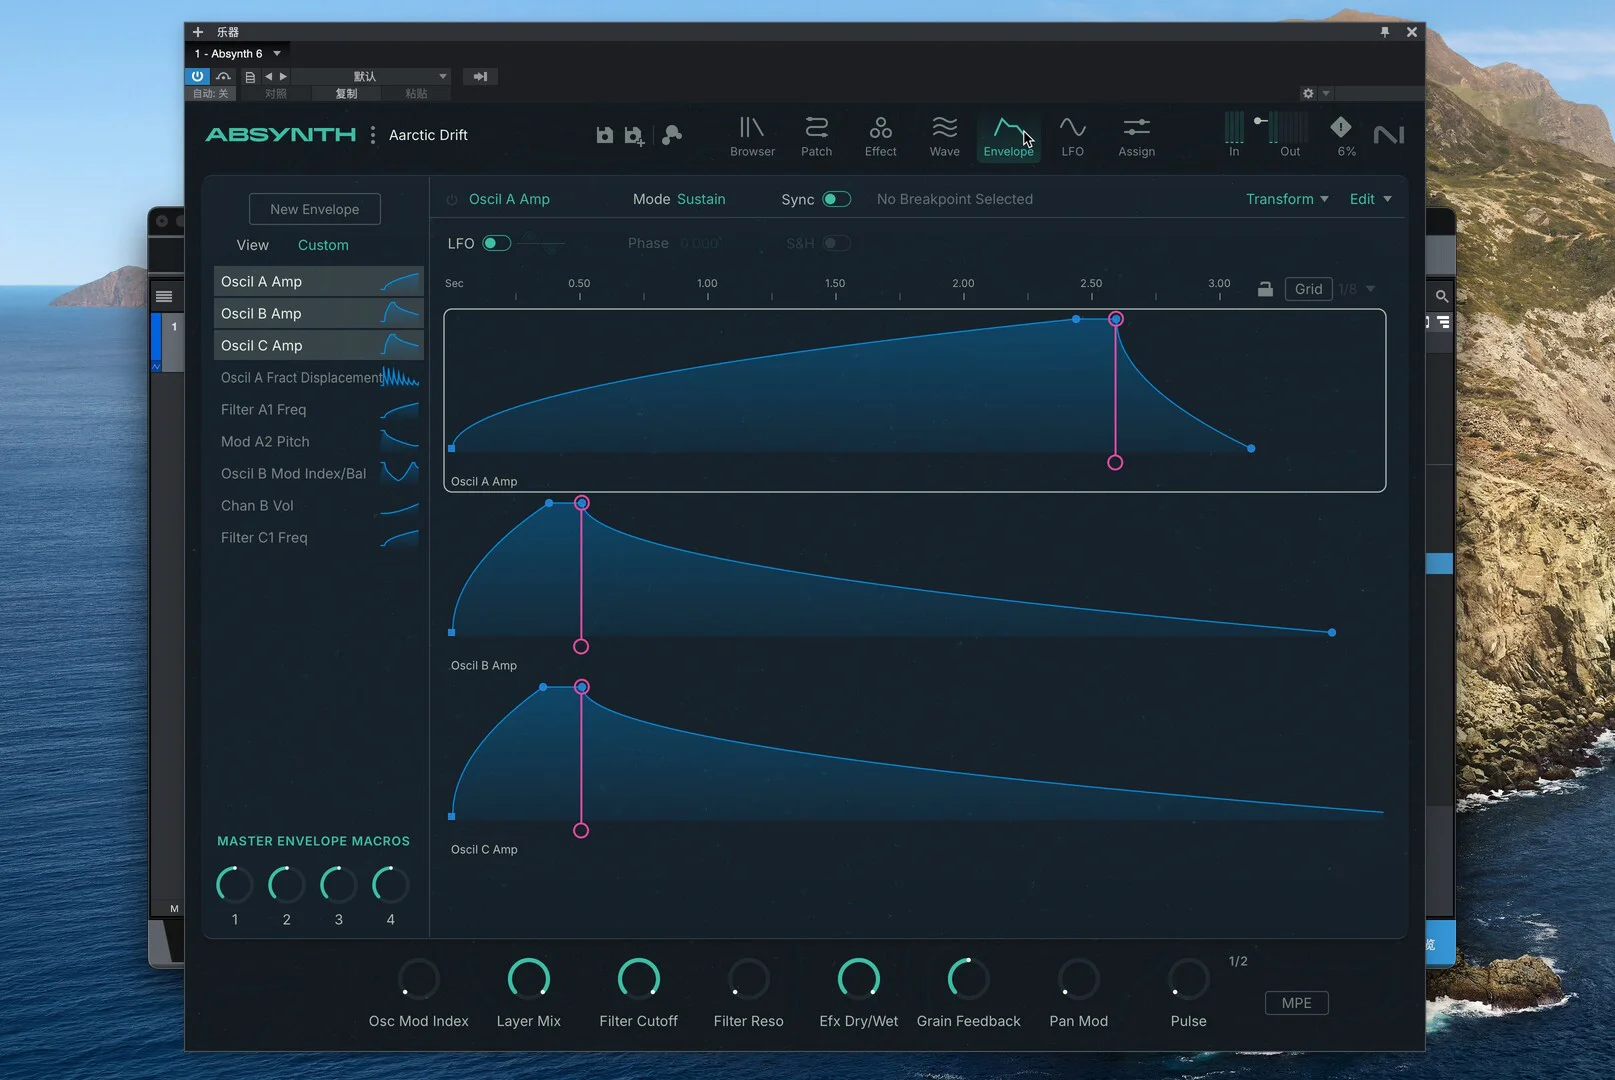Open the Effect page
Image resolution: width=1615 pixels, height=1080 pixels.
click(x=880, y=136)
